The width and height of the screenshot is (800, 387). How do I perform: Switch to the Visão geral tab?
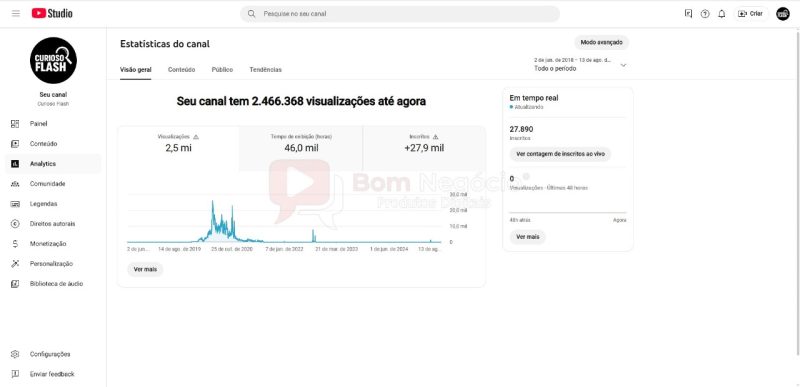click(136, 69)
